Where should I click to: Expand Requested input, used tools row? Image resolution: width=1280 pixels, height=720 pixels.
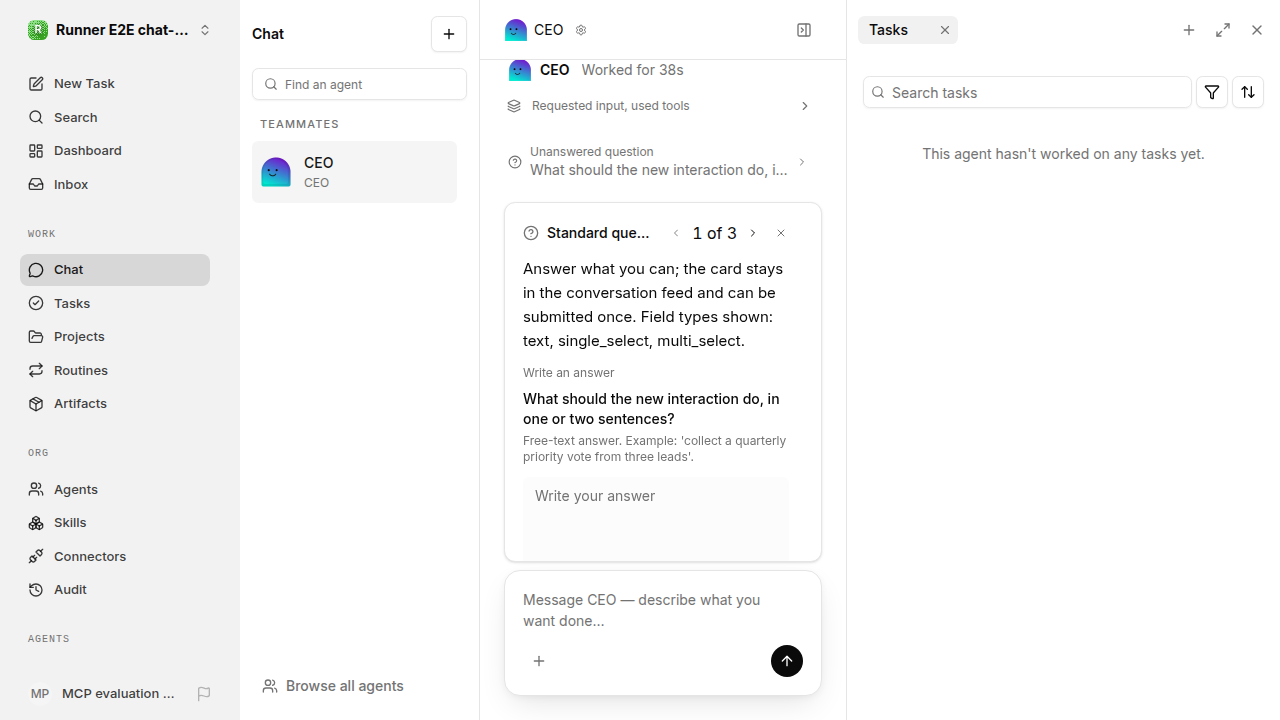tap(660, 106)
